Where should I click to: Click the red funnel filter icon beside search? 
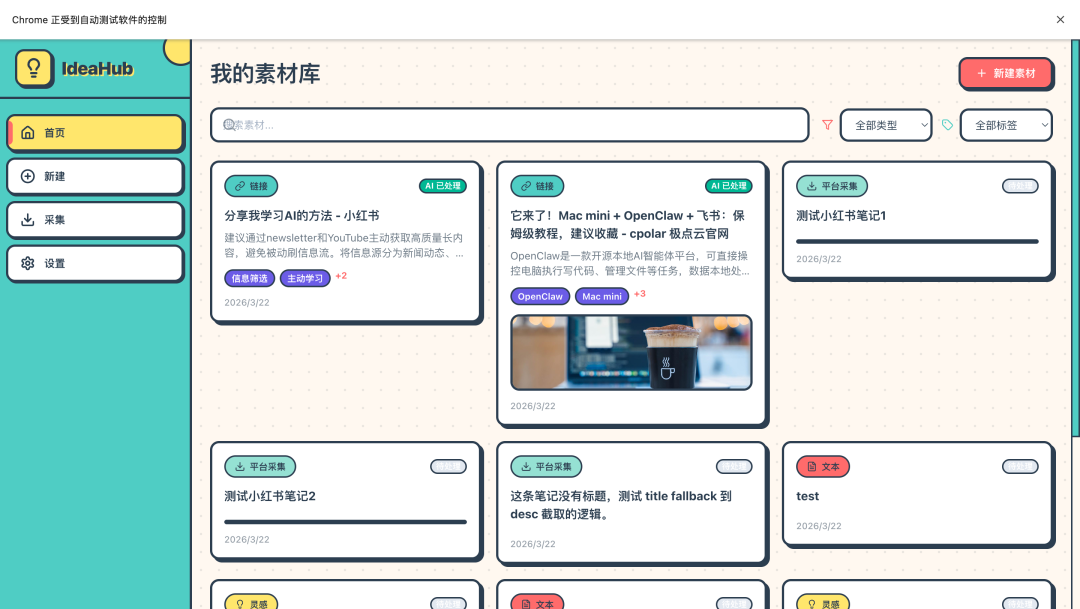[828, 125]
